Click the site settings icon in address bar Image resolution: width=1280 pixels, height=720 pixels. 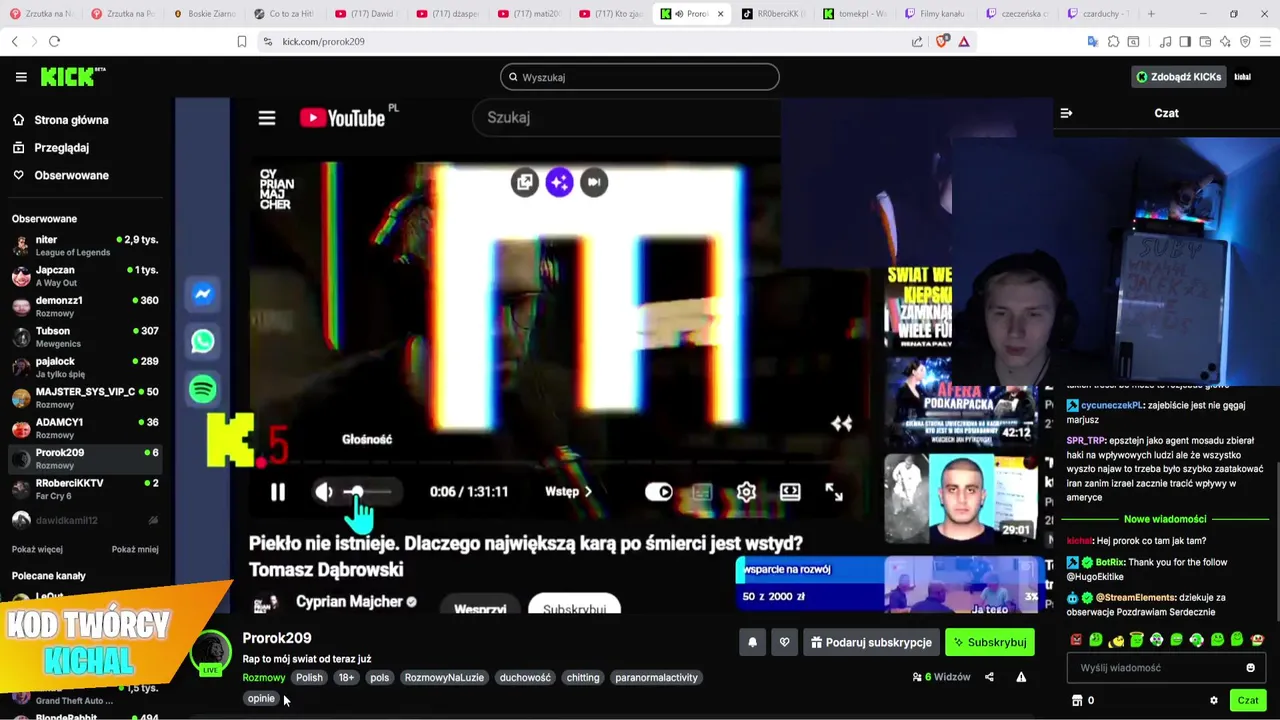267,41
